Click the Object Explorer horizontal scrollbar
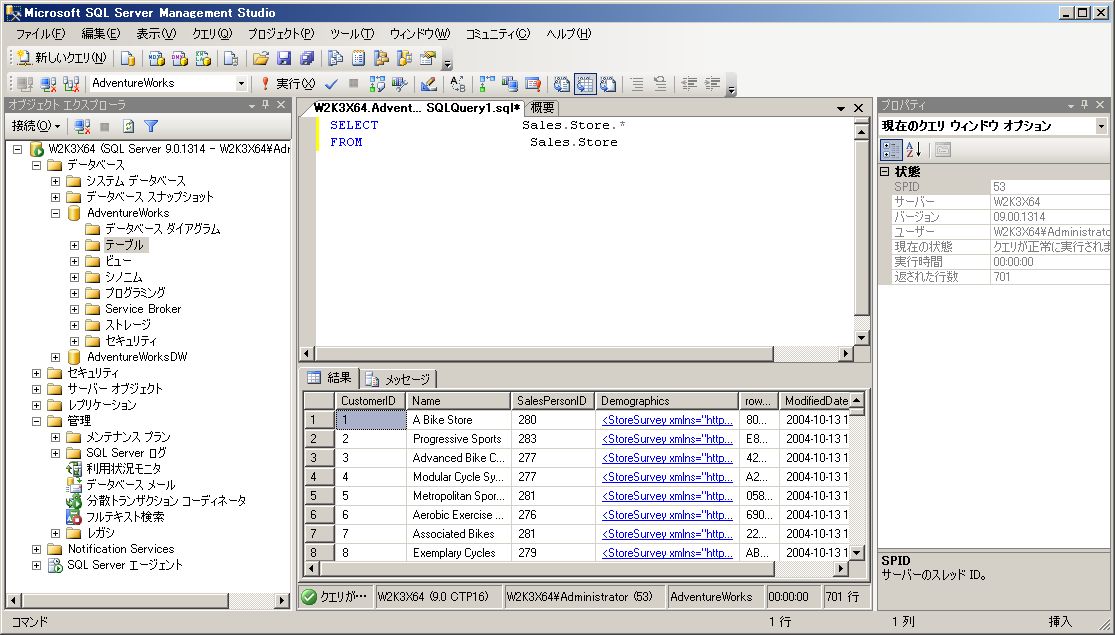Screen dimensions: 1115x635 pos(149,600)
